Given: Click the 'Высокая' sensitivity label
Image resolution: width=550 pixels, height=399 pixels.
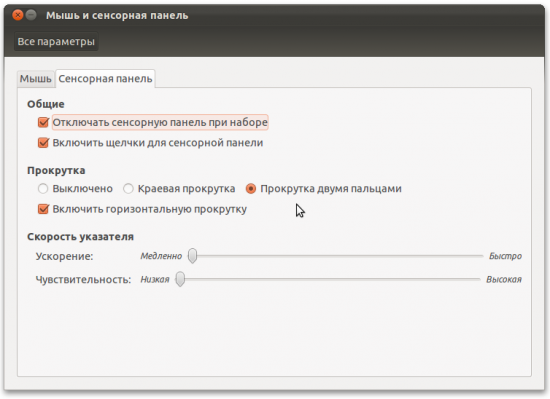Looking at the screenshot, I should pyautogui.click(x=504, y=279).
